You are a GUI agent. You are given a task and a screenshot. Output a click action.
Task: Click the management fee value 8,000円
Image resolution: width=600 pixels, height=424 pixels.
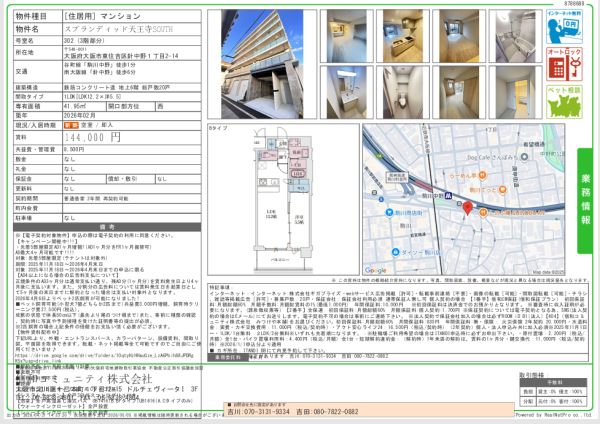click(x=74, y=150)
